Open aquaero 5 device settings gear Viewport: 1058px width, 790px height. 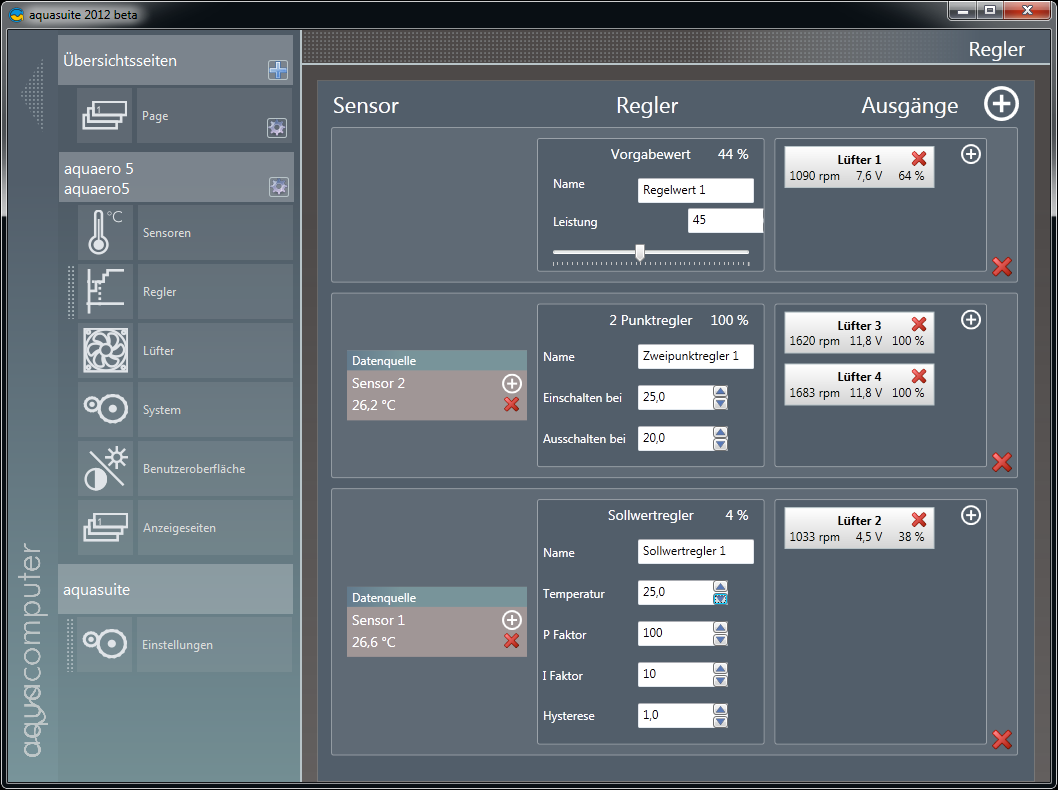[x=279, y=187]
